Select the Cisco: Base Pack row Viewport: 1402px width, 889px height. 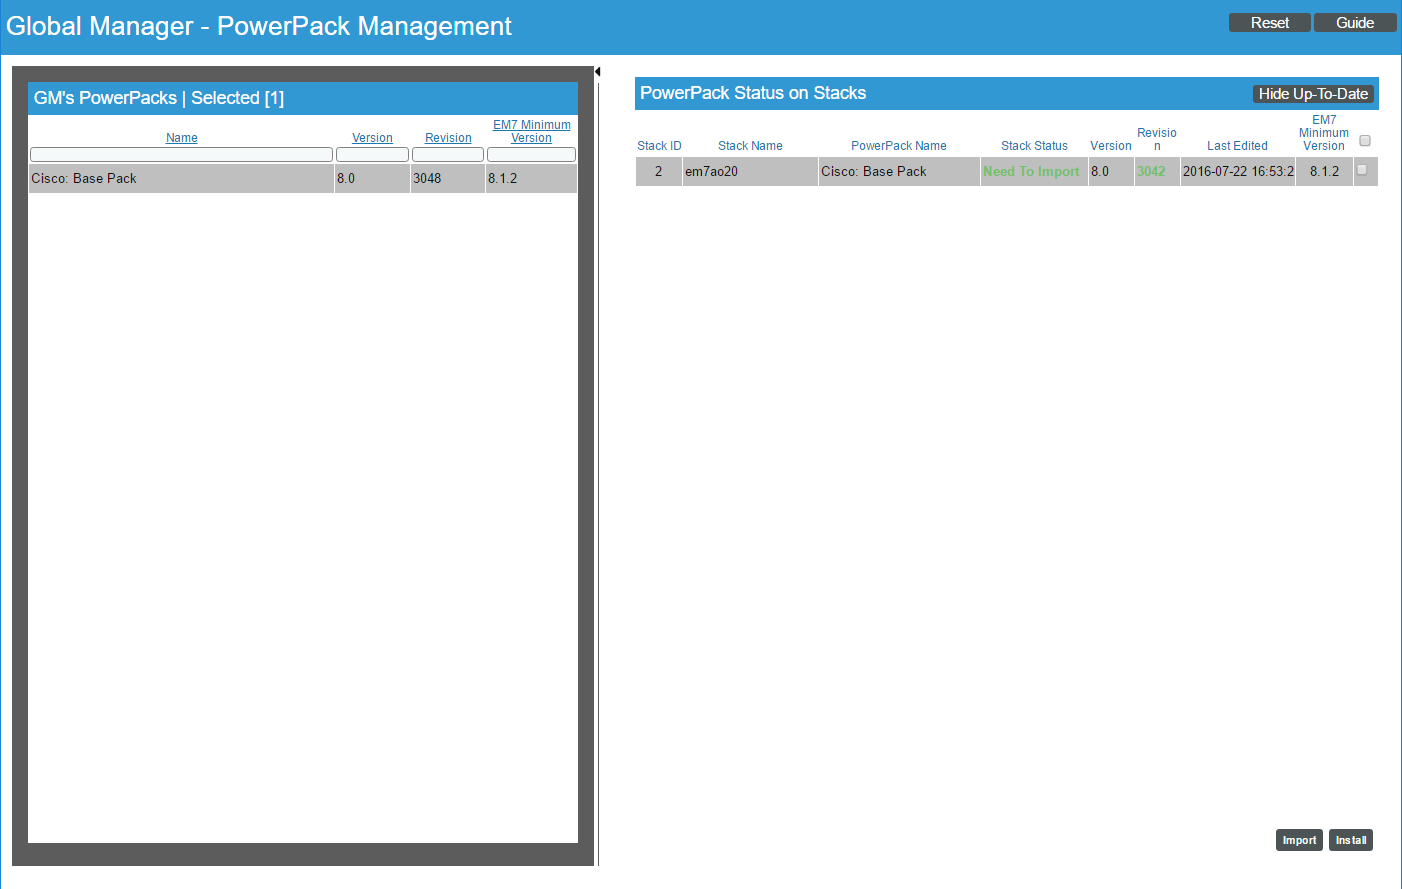tap(180, 178)
